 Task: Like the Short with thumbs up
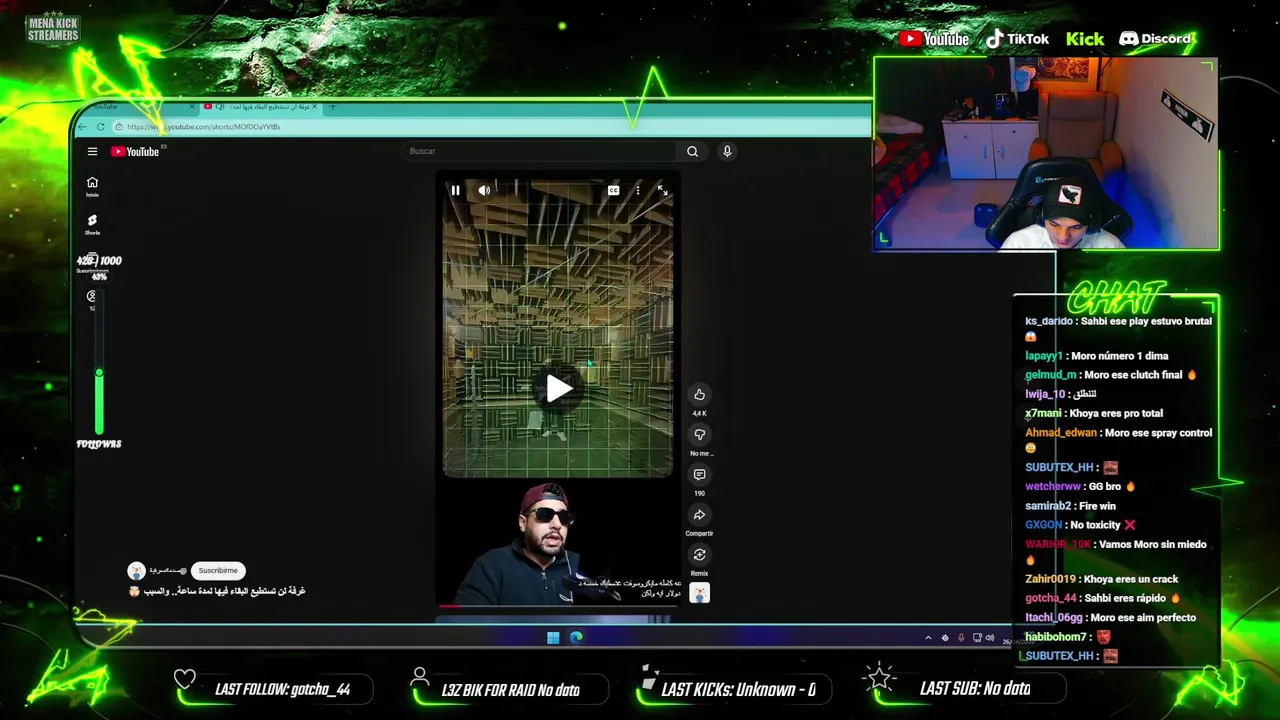pyautogui.click(x=699, y=395)
